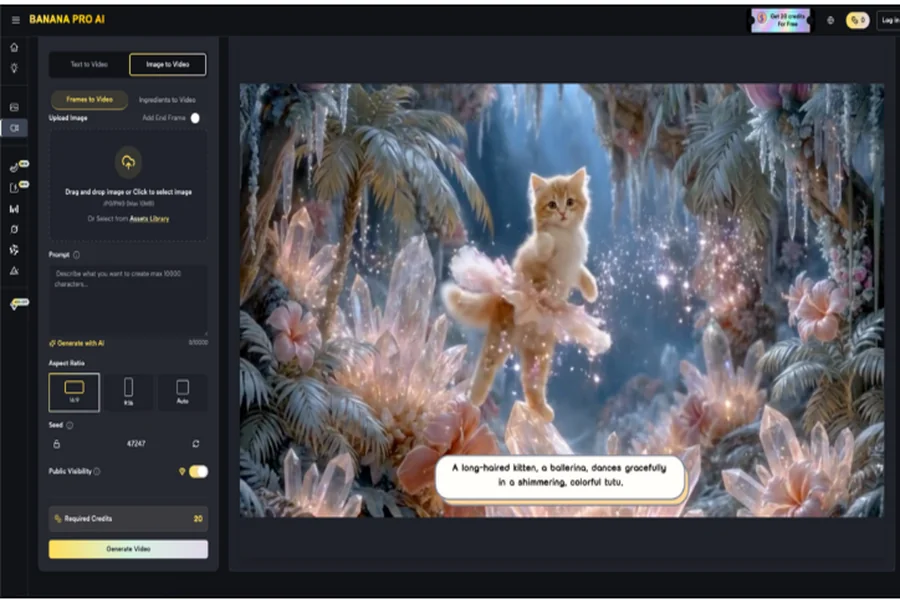Image resolution: width=900 pixels, height=600 pixels.
Task: Open the image tool in the sidebar
Action: pyautogui.click(x=14, y=107)
